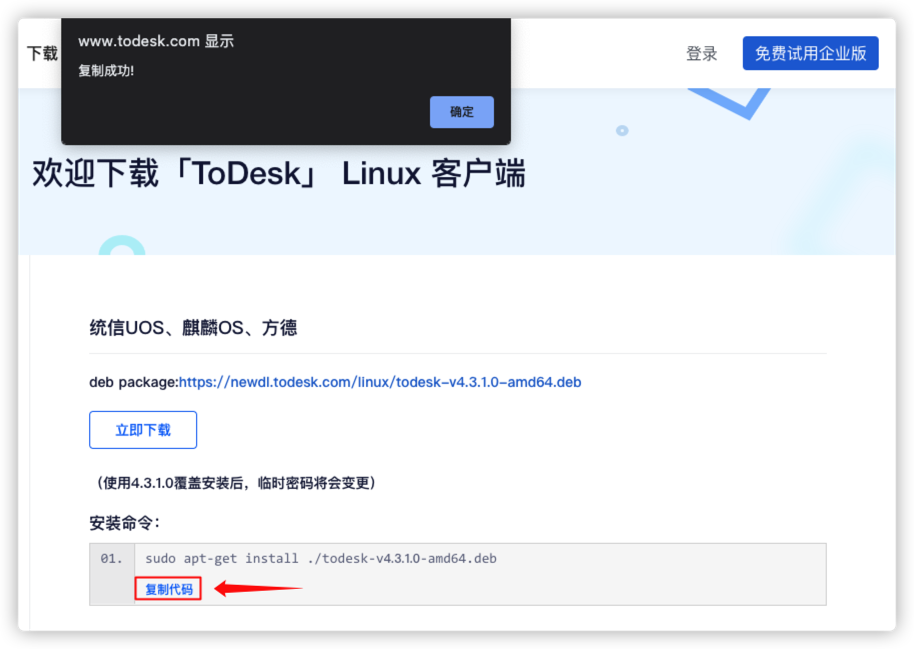Click the note about 临时密码将会变更

(x=236, y=483)
